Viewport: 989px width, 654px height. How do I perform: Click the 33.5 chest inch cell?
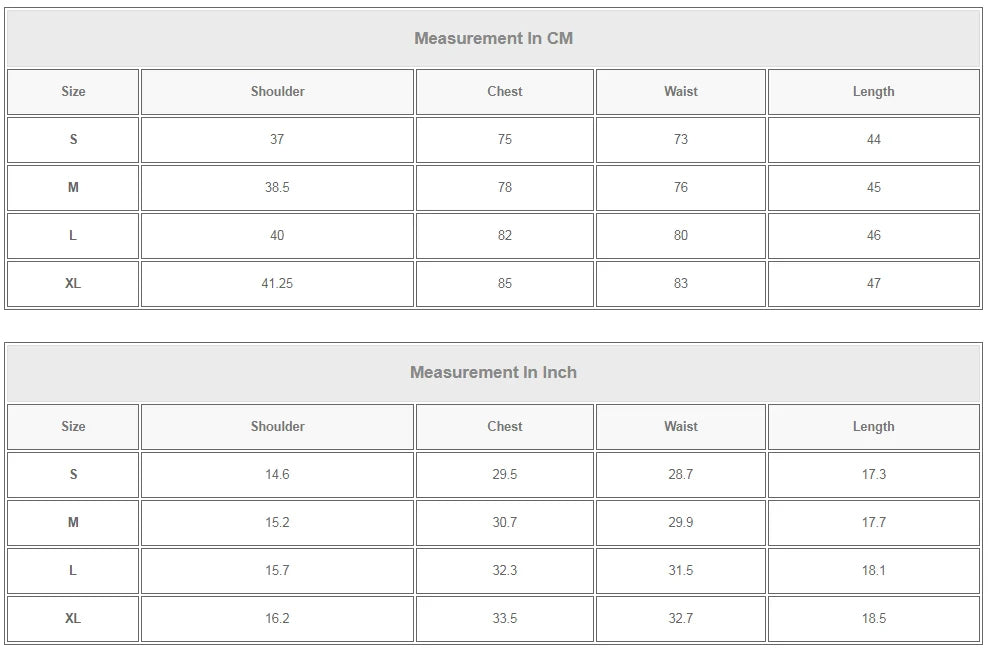(505, 619)
